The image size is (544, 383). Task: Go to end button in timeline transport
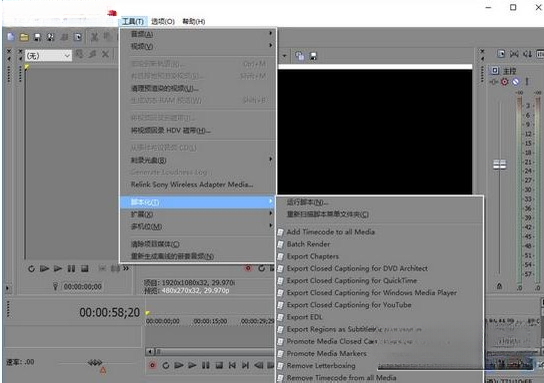[245, 365]
